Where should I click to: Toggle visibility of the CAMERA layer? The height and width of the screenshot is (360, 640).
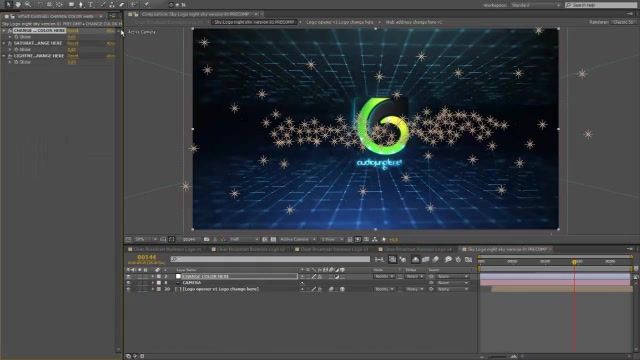[x=129, y=282]
